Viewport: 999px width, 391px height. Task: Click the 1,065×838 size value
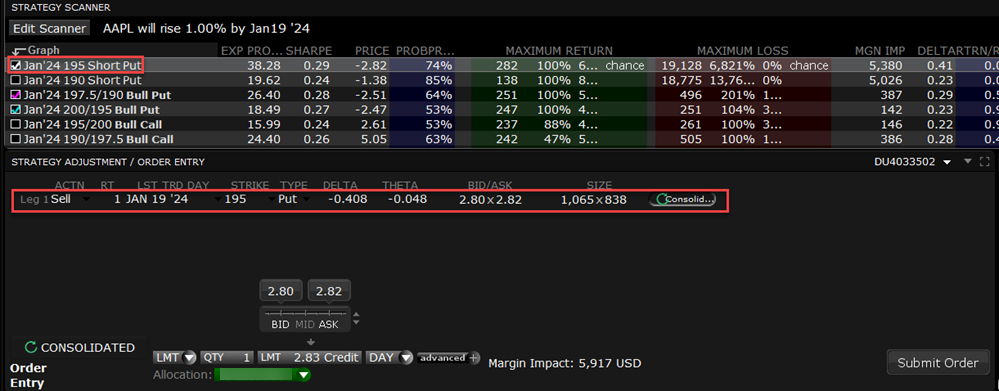[x=594, y=199]
